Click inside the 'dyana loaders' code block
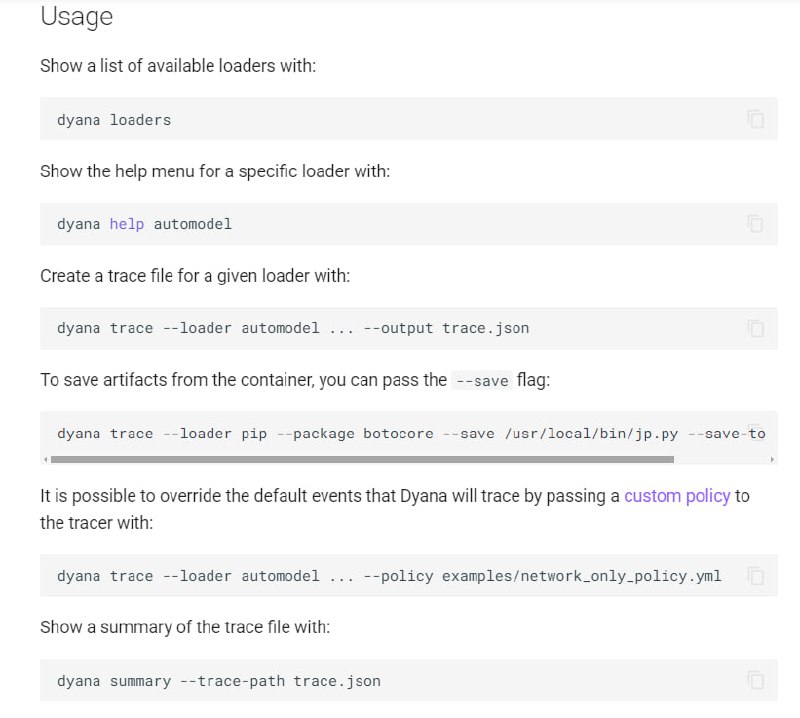 click(x=400, y=119)
